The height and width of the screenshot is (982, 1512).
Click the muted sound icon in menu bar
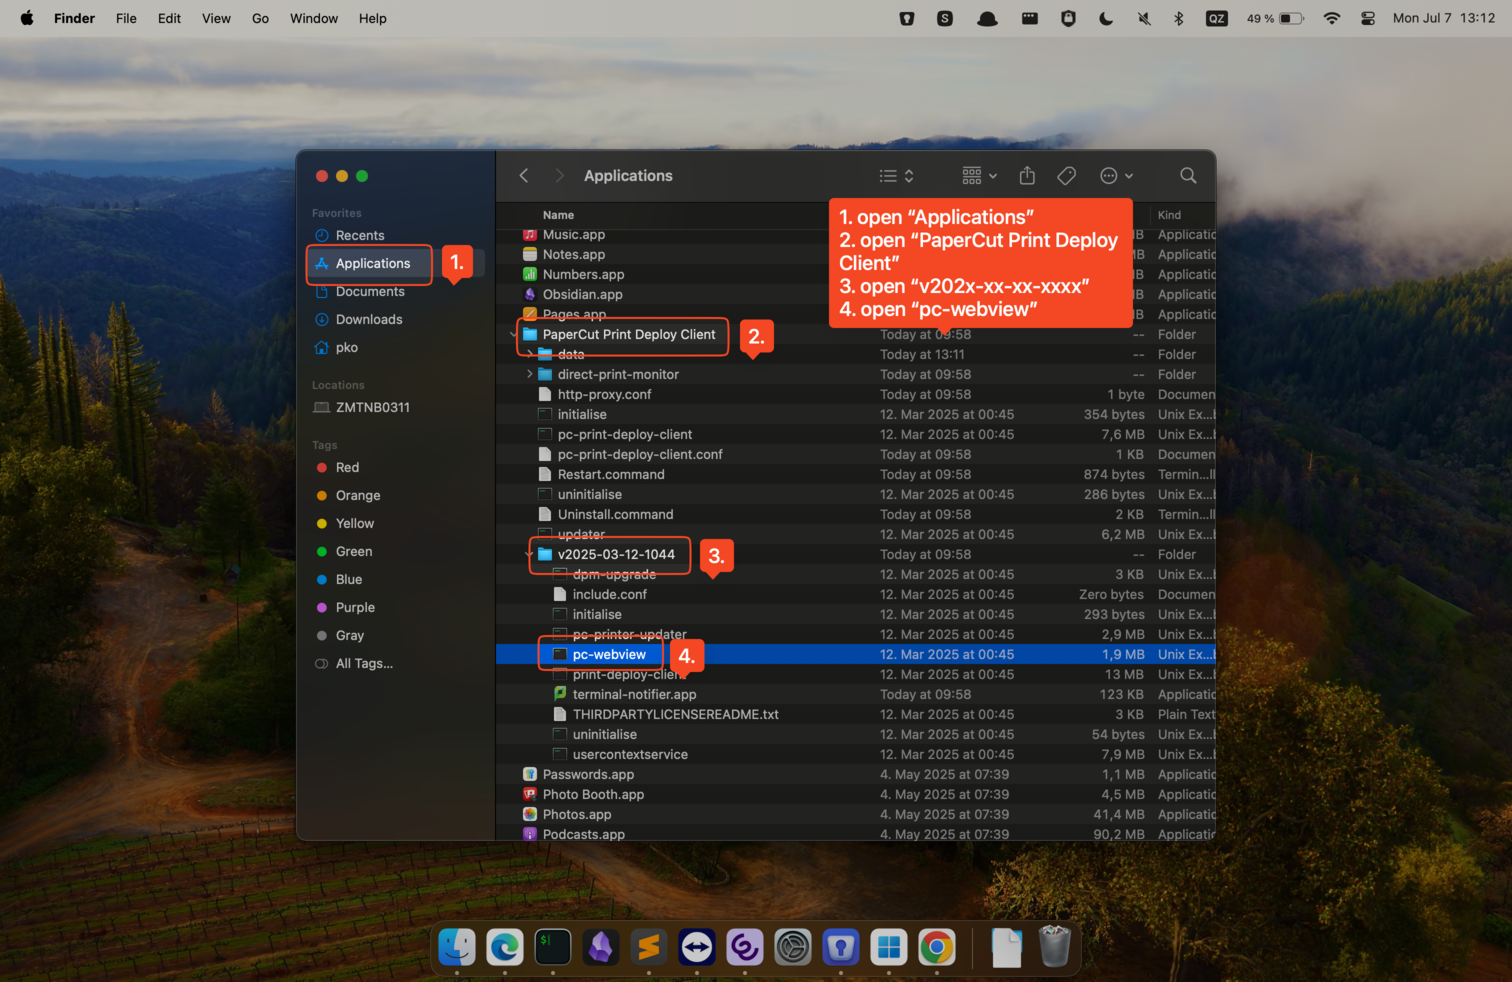coord(1144,18)
